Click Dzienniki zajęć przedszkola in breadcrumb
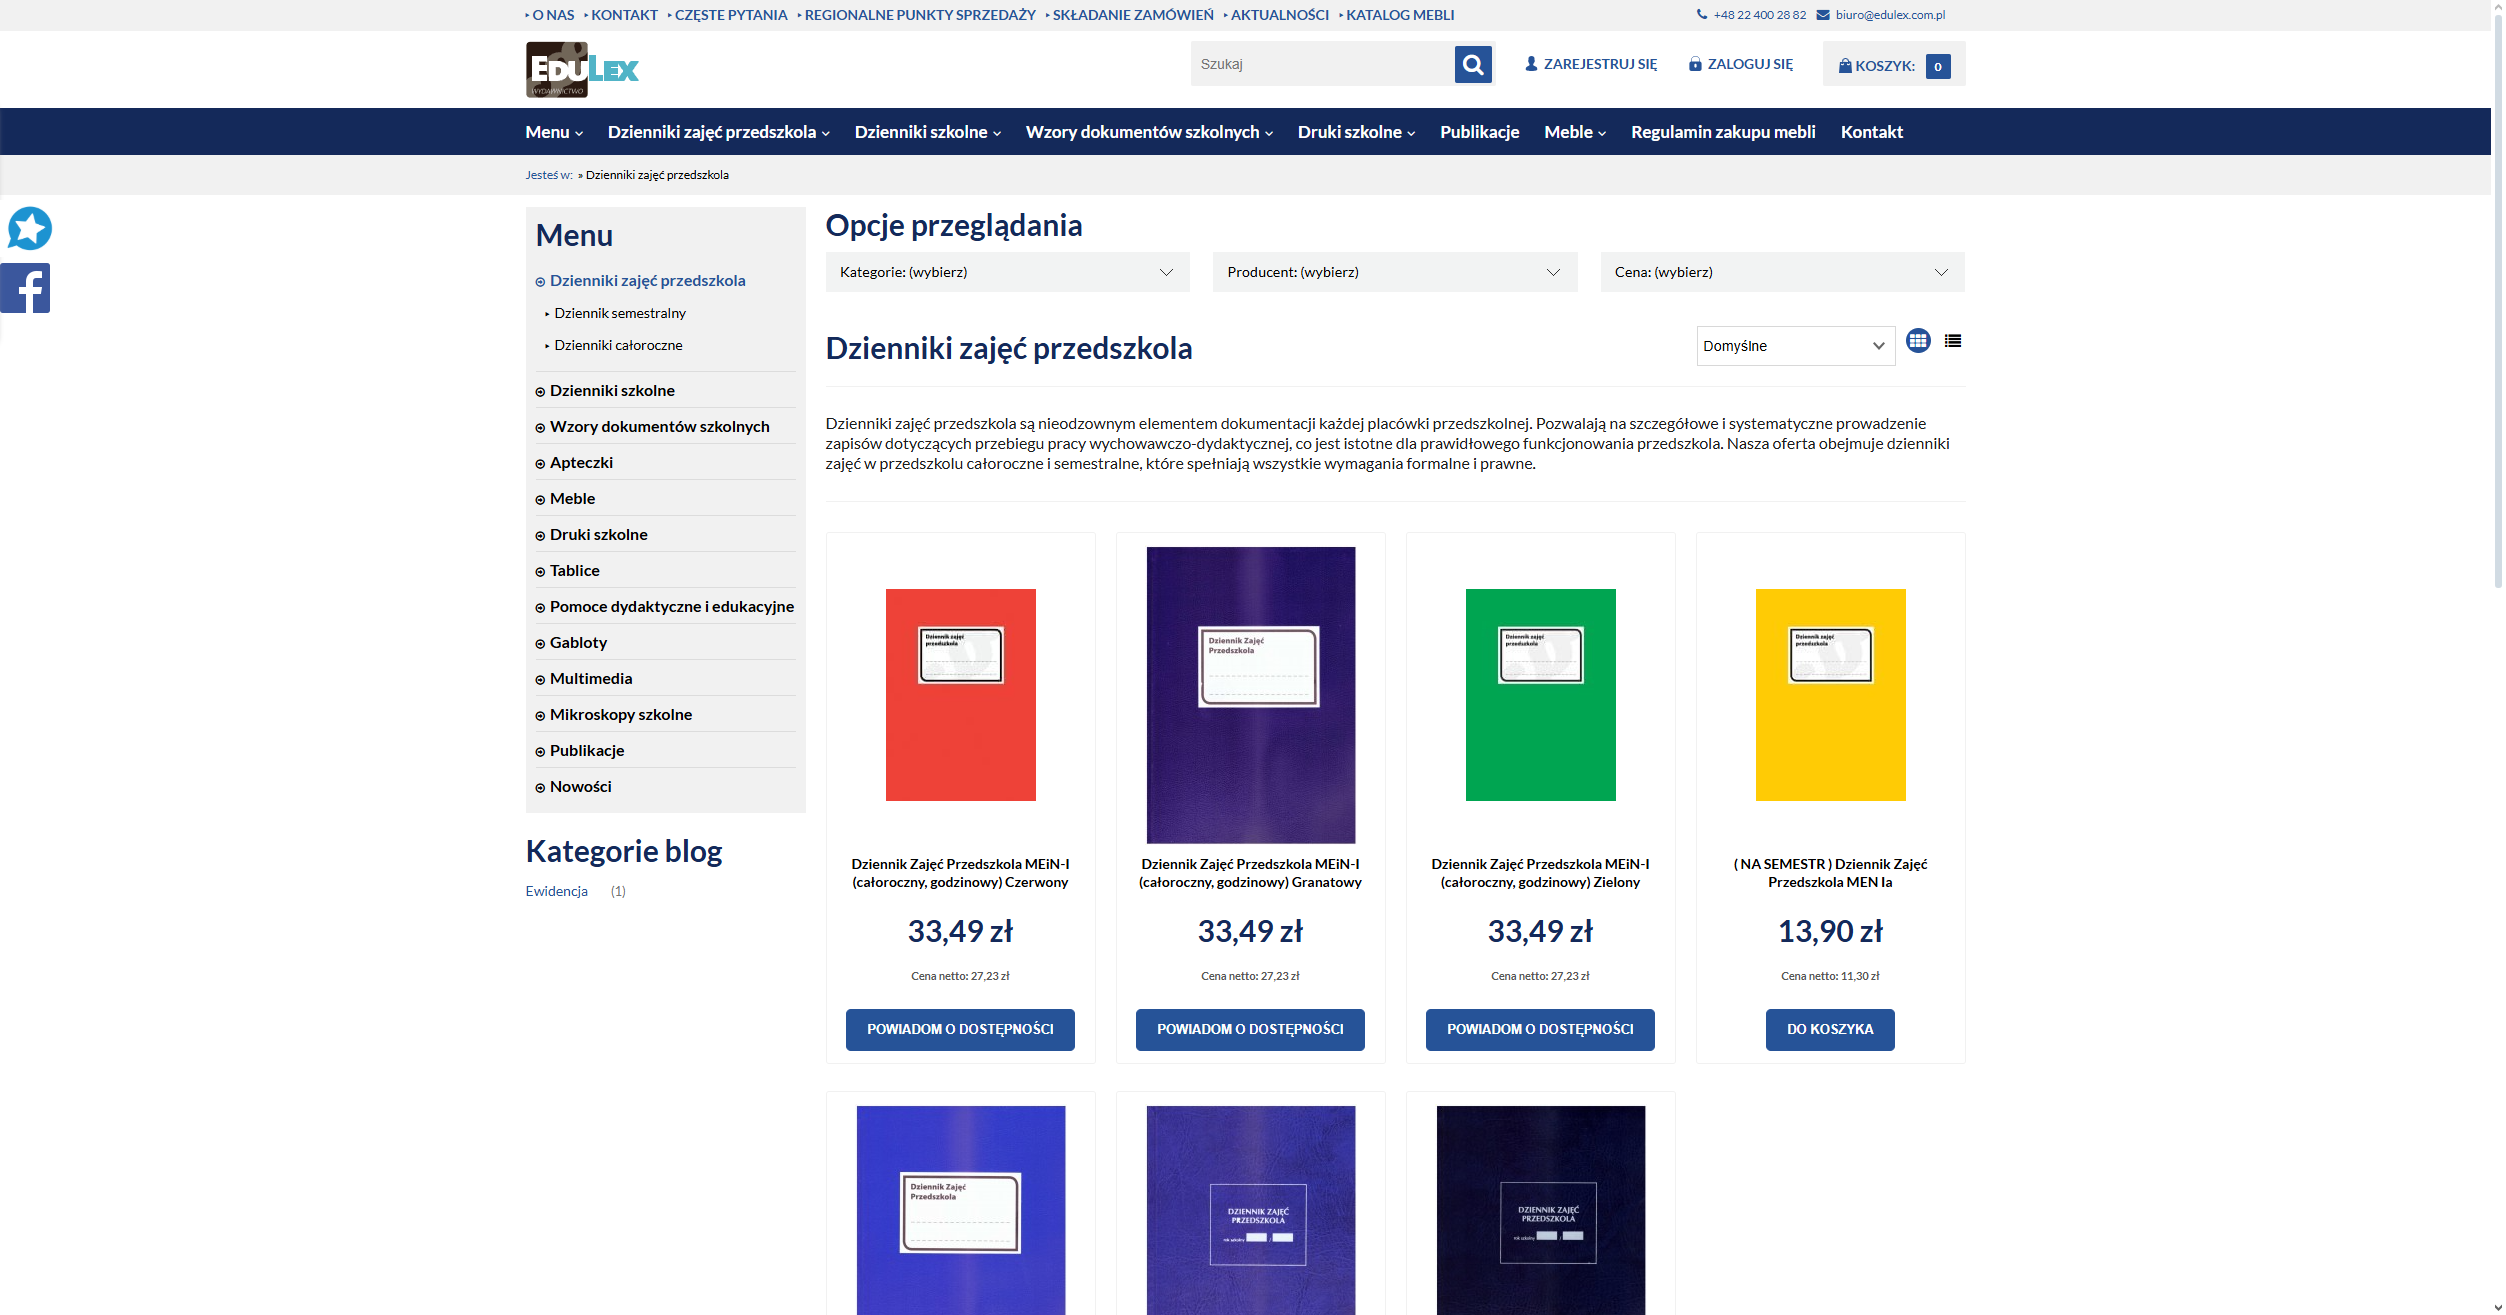Image resolution: width=2506 pixels, height=1315 pixels. (x=657, y=175)
